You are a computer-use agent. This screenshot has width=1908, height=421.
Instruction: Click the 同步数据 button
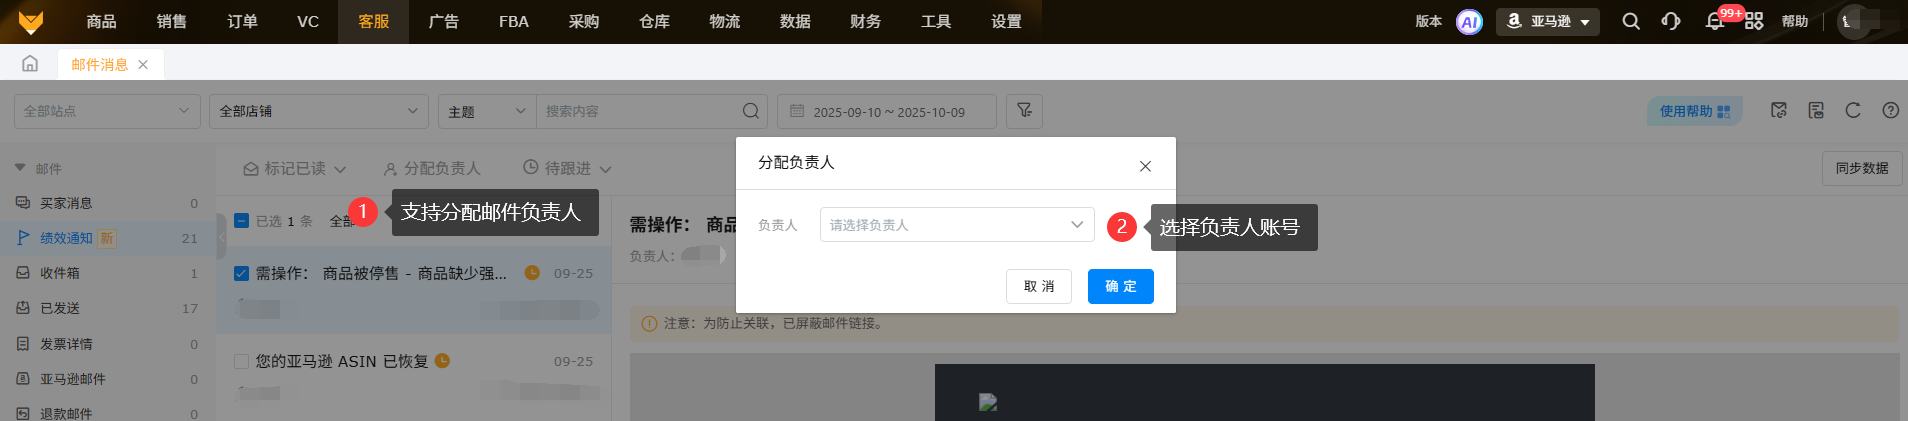[x=1862, y=168]
